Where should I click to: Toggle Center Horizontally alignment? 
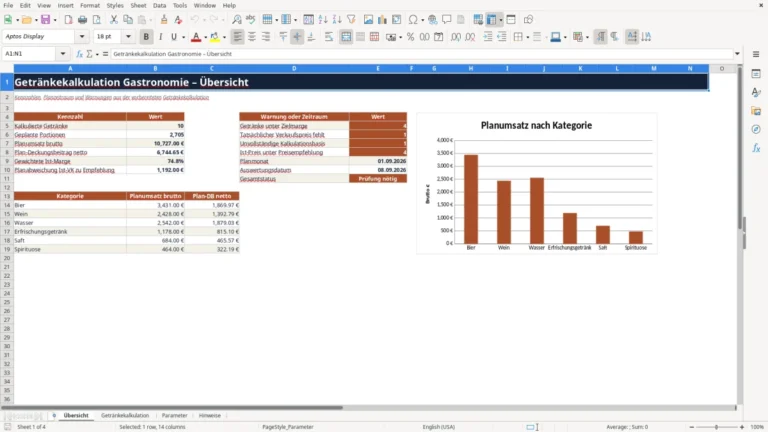point(252,37)
